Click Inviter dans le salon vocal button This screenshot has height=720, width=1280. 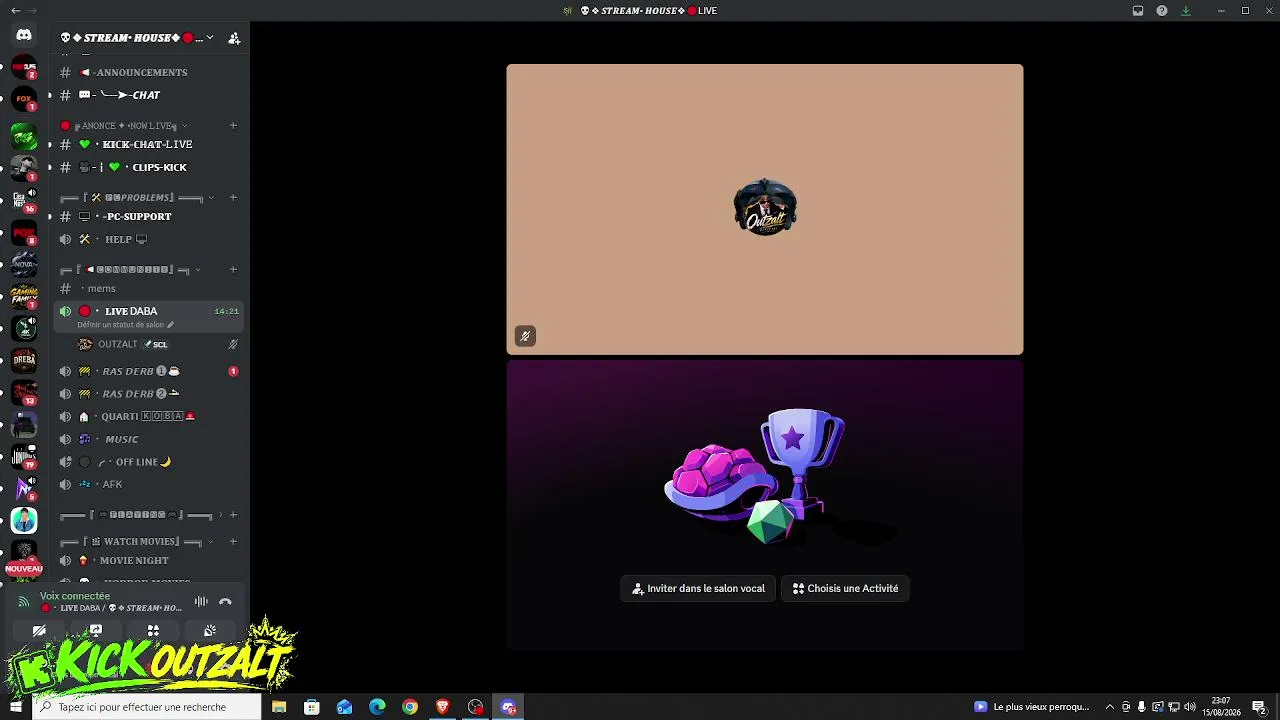click(698, 589)
